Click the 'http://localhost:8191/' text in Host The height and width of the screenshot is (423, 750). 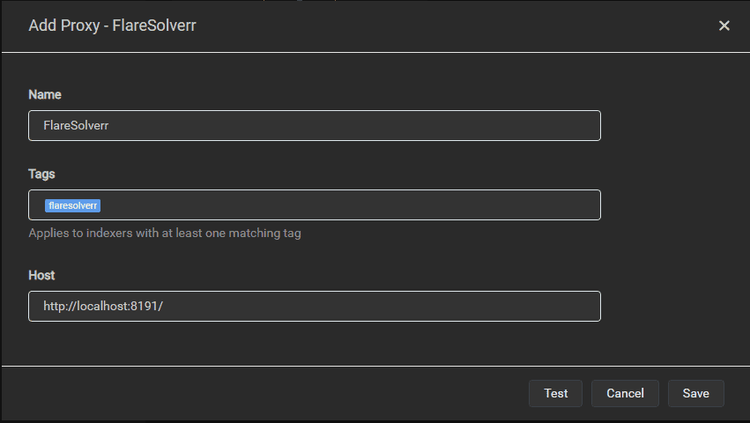tap(102, 306)
